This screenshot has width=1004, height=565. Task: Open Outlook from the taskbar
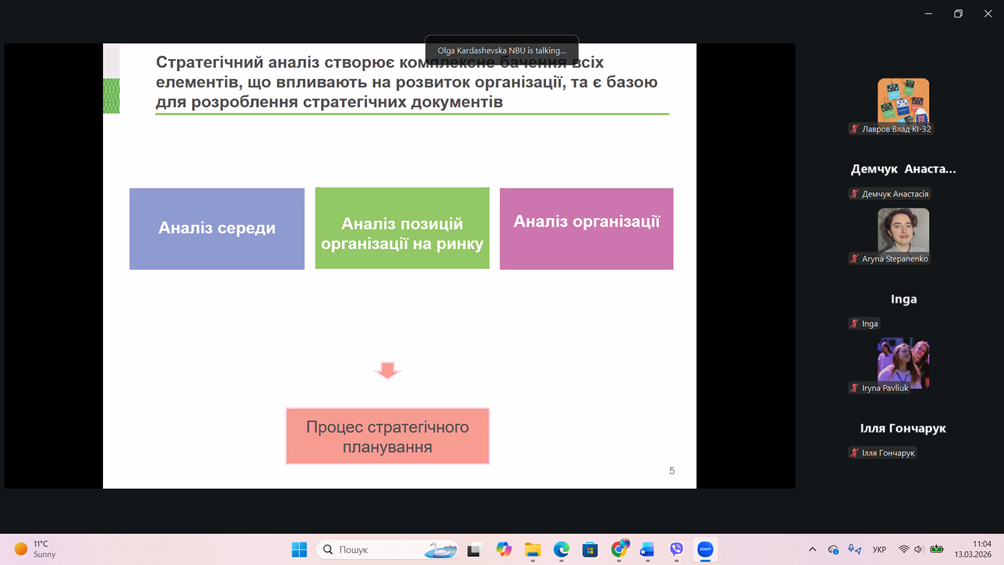[x=647, y=549]
